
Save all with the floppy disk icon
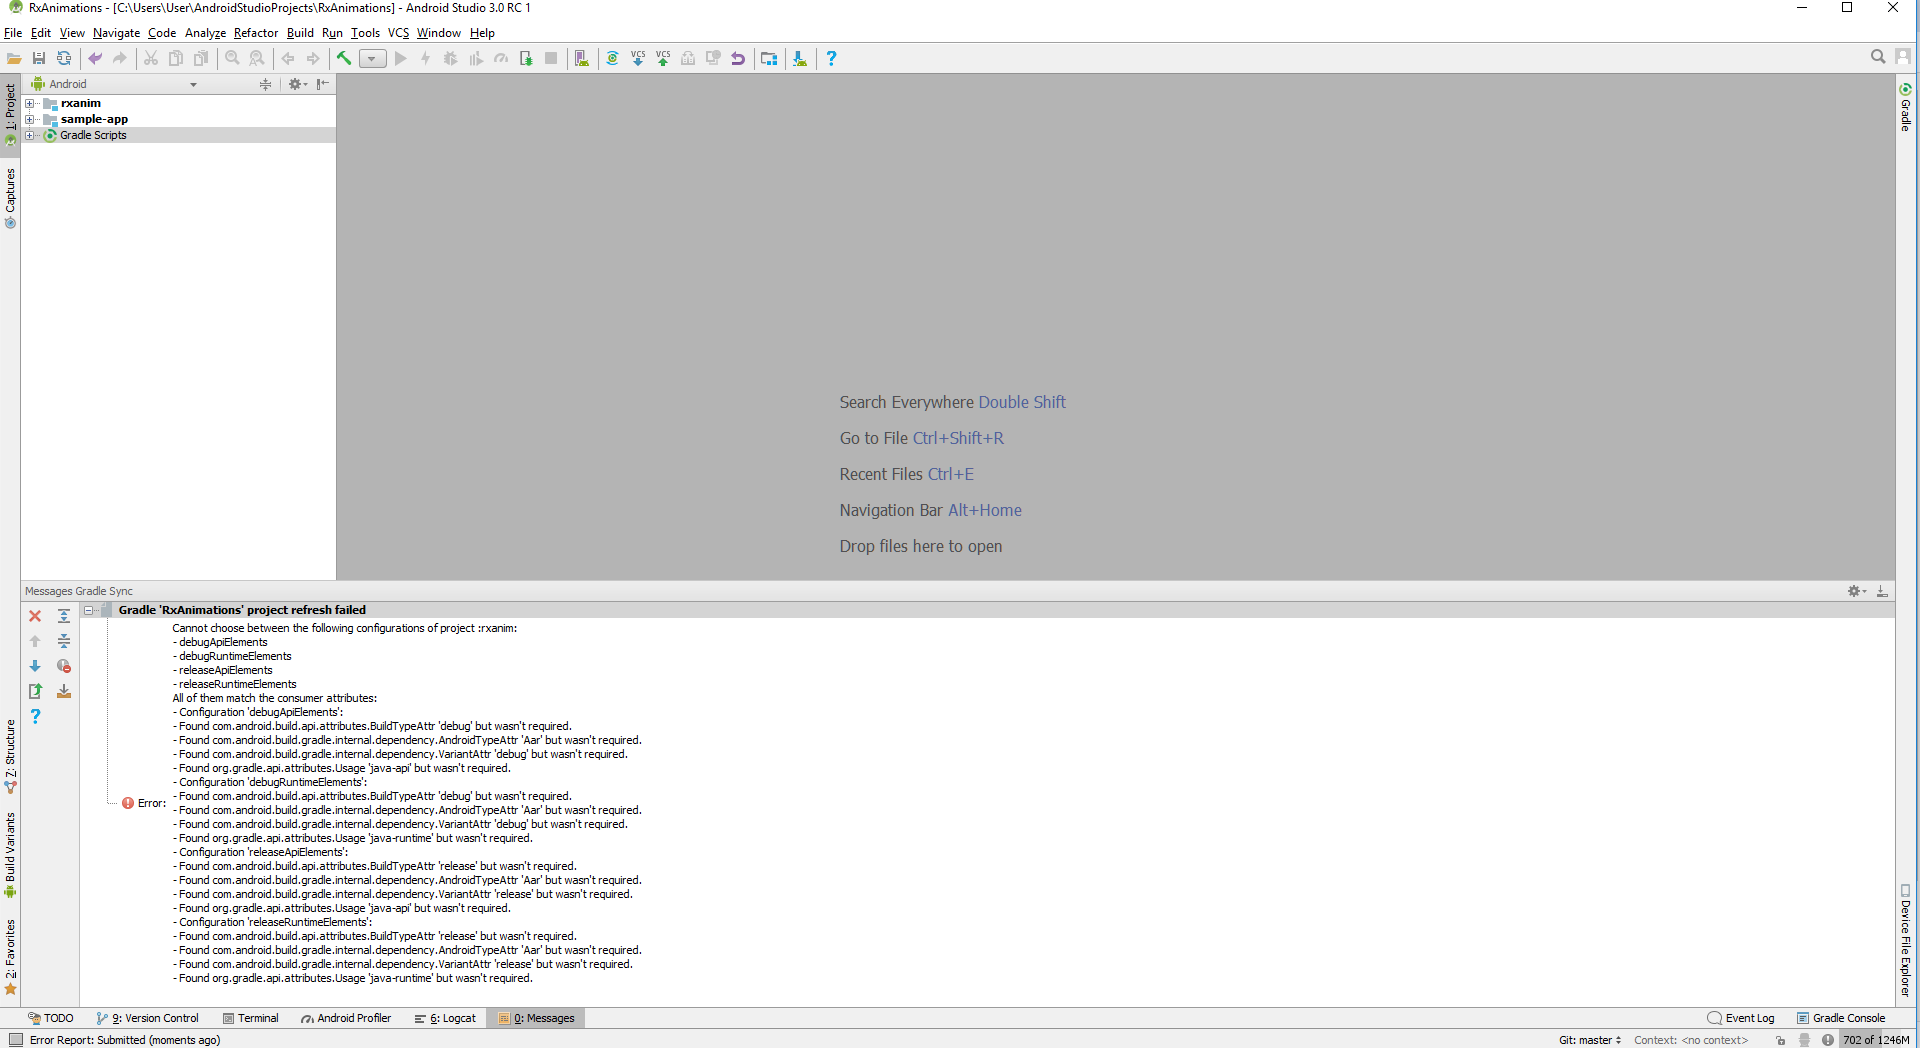39,59
